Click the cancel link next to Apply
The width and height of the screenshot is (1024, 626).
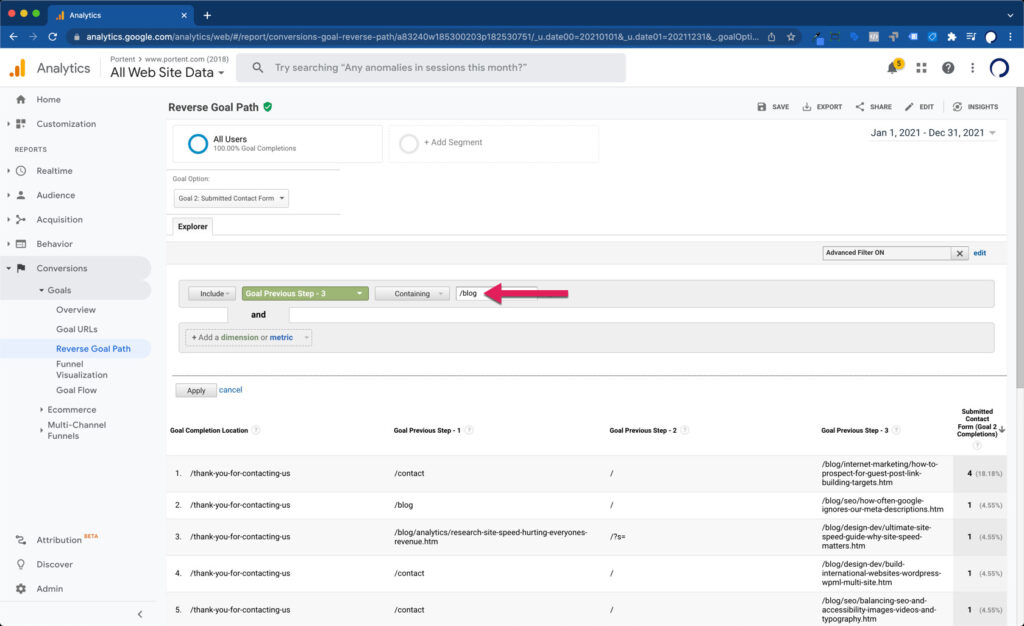coord(231,390)
